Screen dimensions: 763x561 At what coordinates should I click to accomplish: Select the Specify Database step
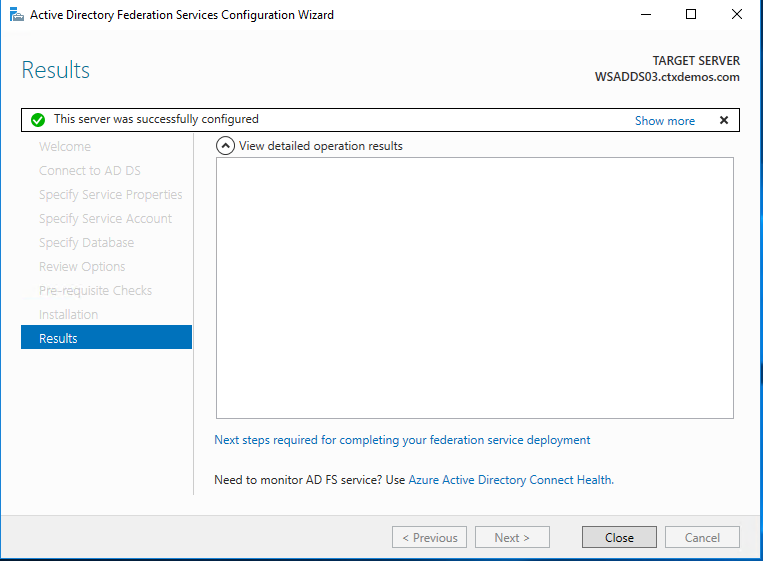(86, 243)
